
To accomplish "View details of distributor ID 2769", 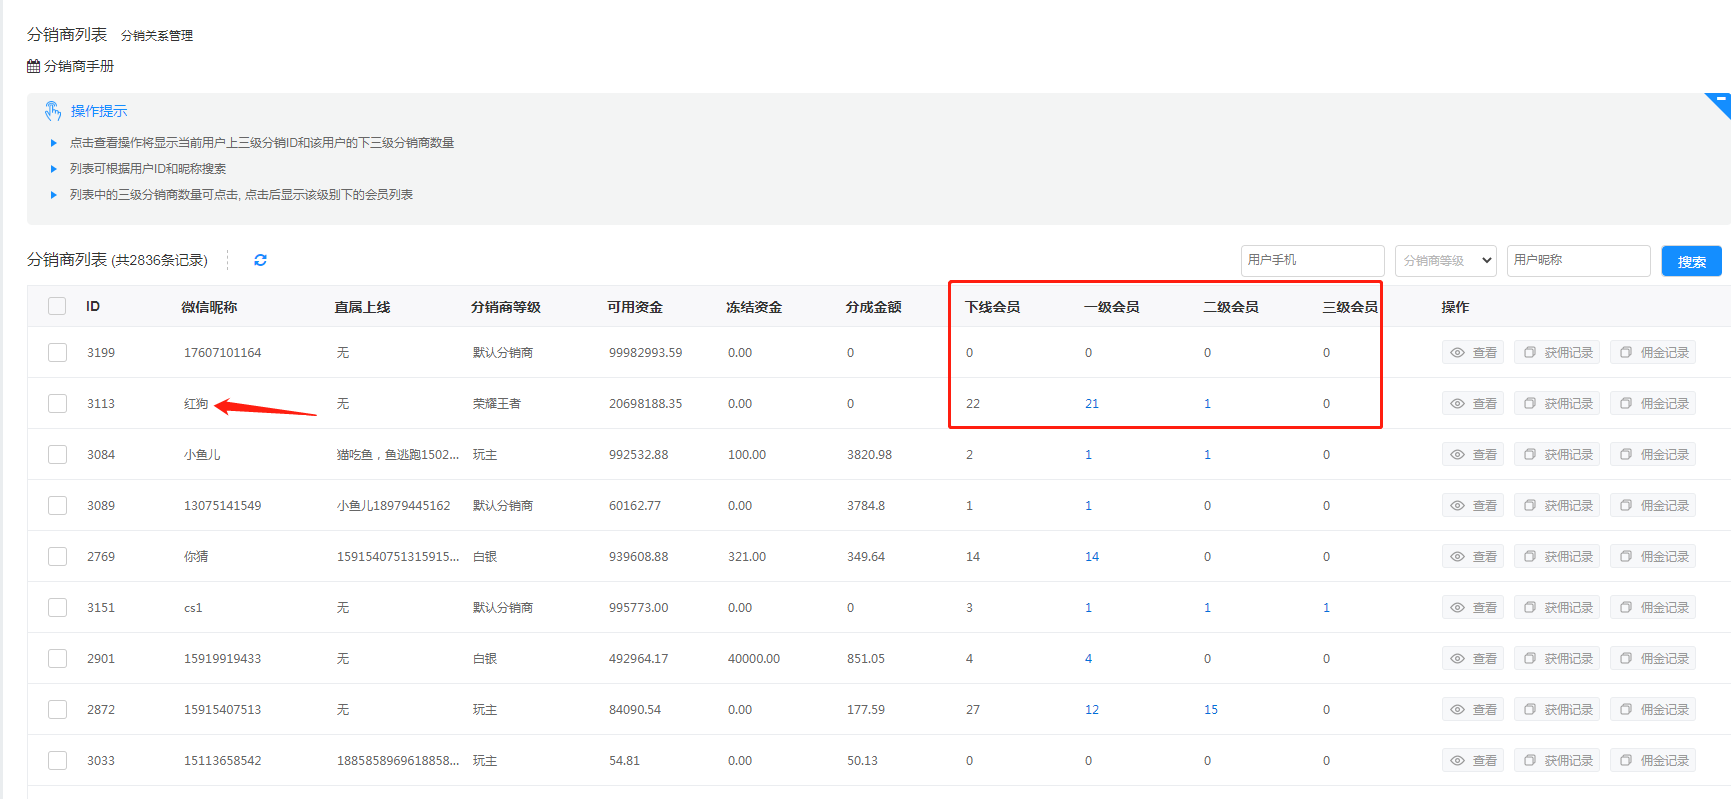I will [x=1474, y=557].
